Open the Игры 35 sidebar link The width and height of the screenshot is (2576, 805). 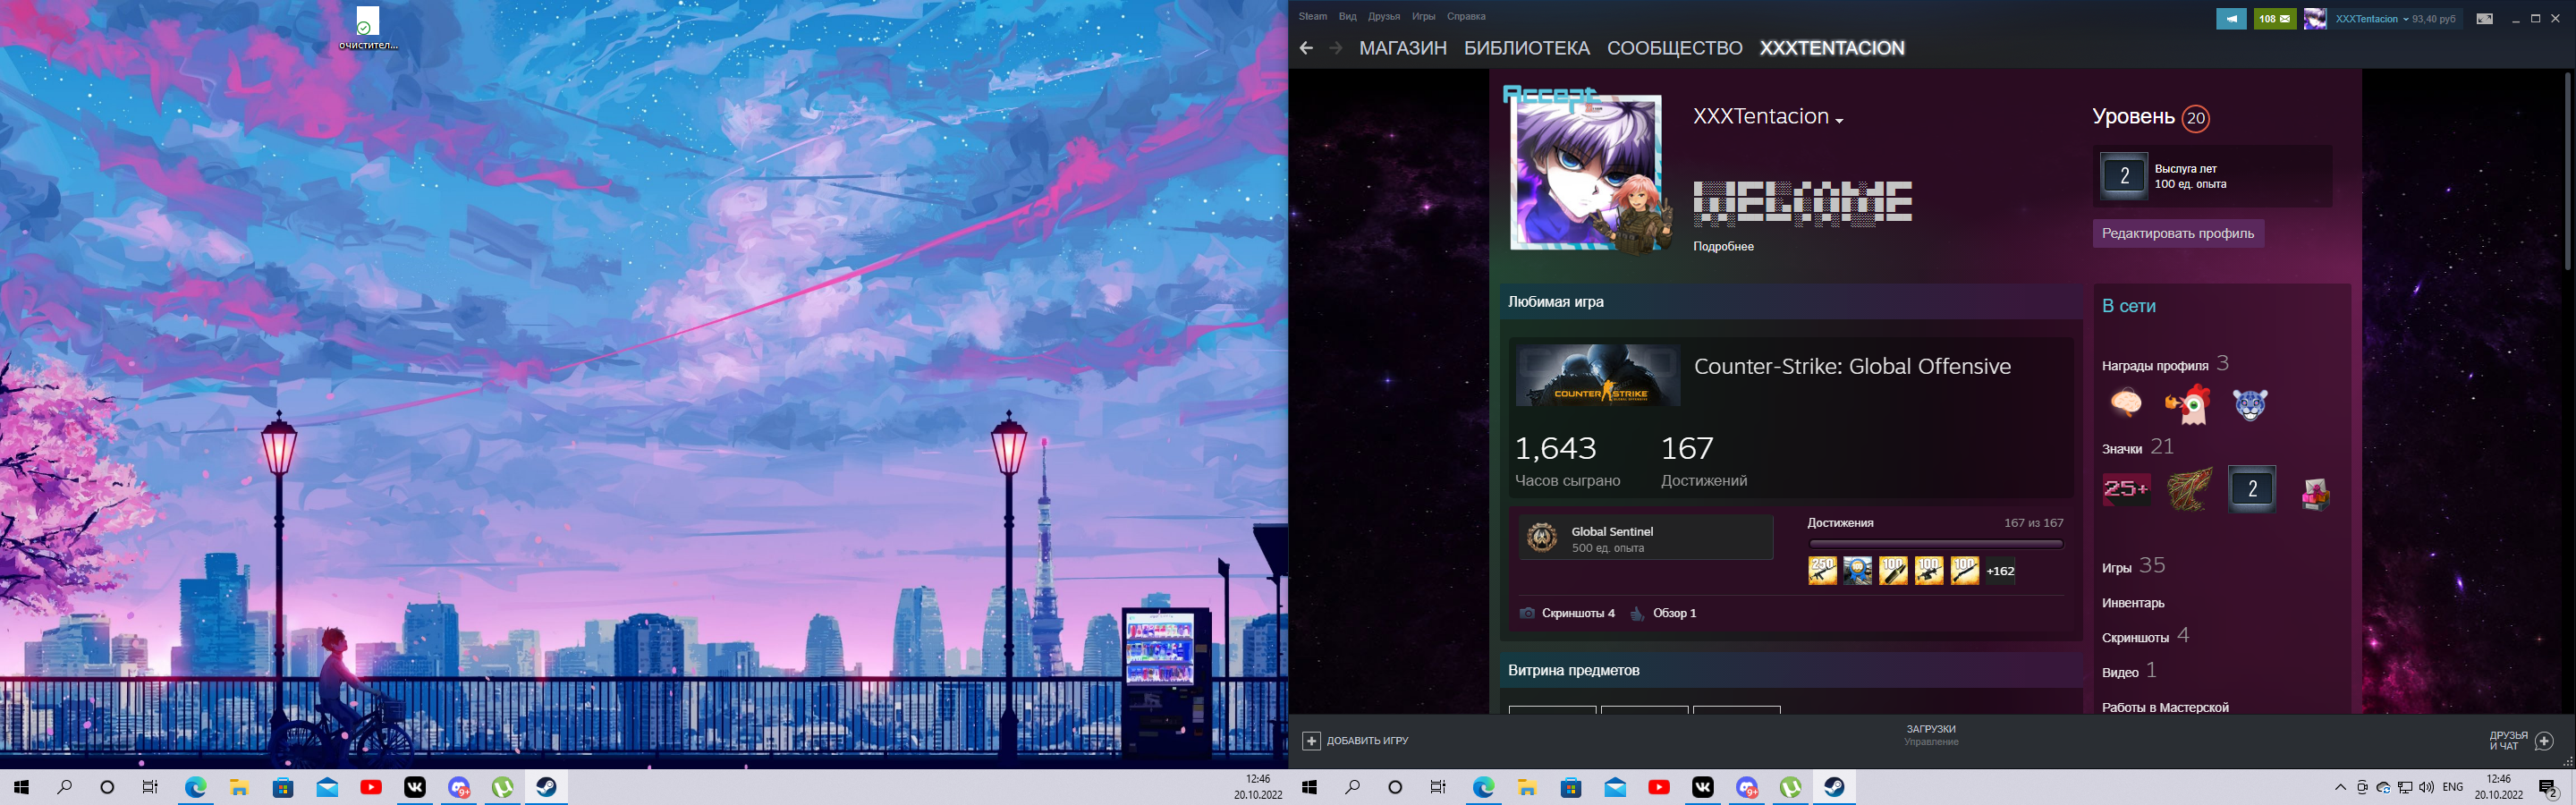point(2133,566)
